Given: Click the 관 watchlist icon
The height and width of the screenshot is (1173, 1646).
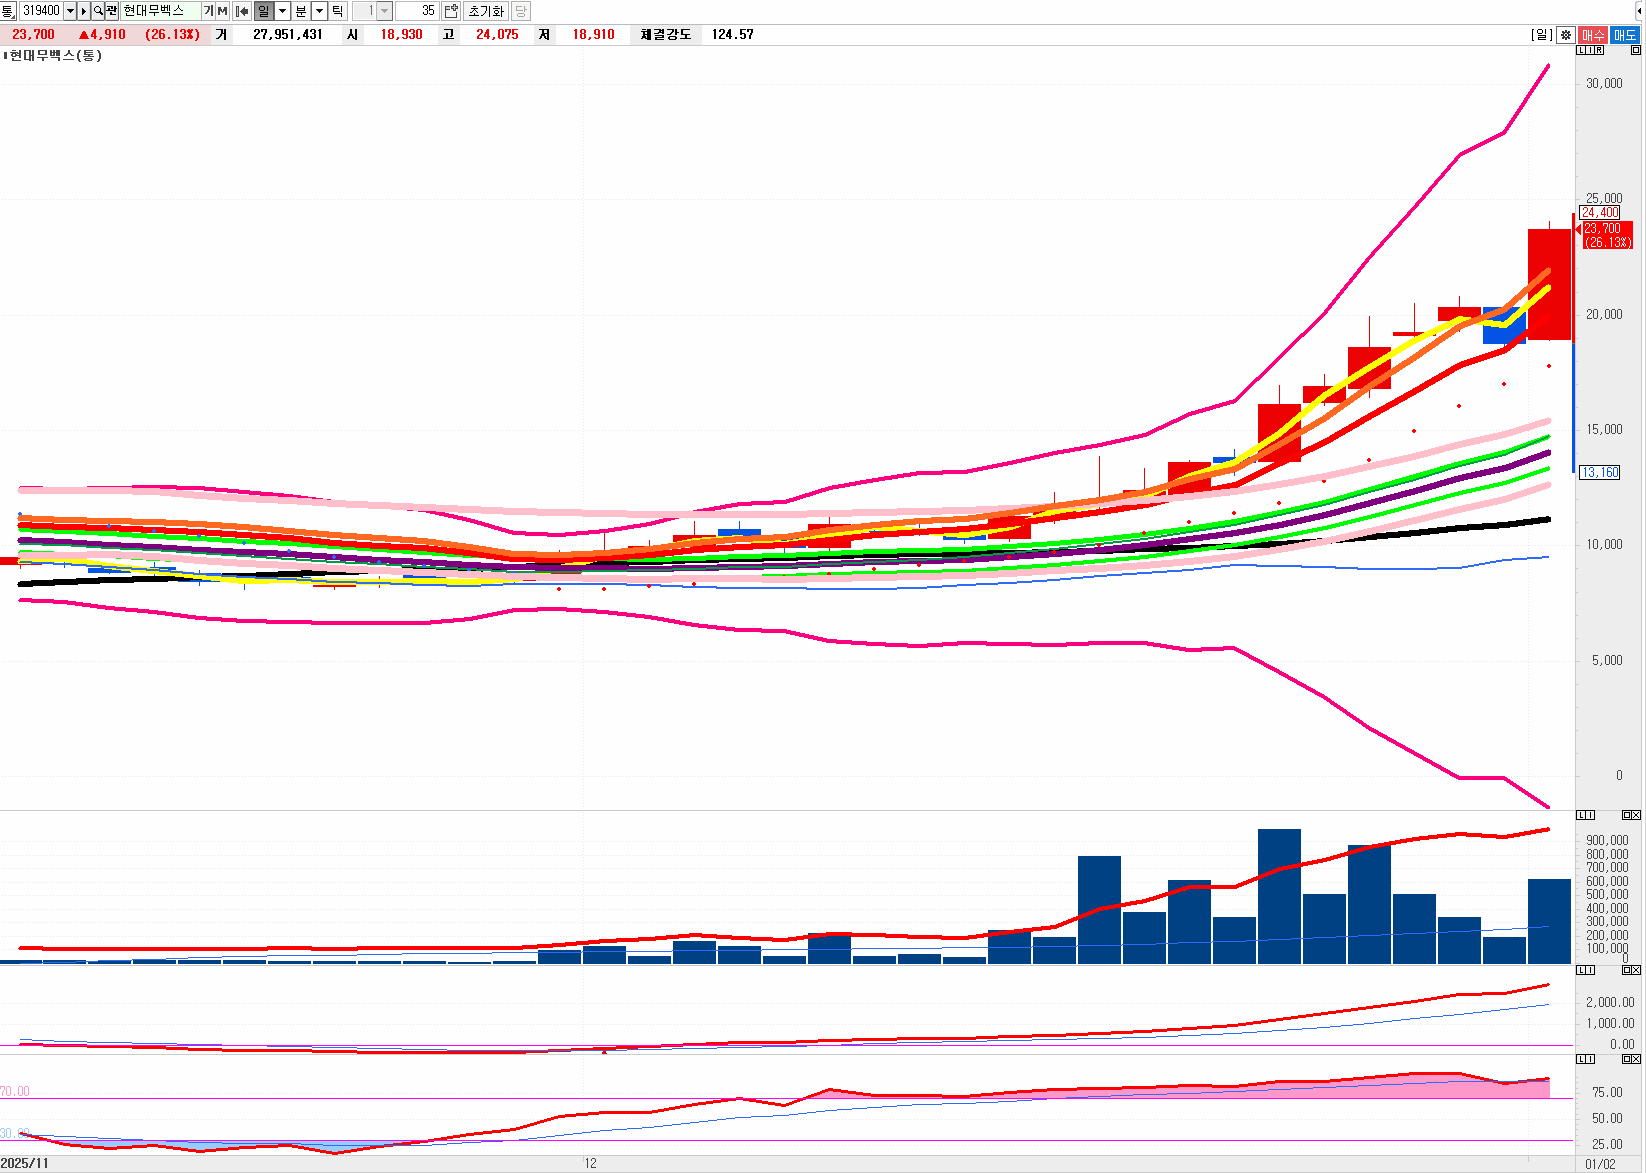Looking at the screenshot, I should [x=111, y=11].
